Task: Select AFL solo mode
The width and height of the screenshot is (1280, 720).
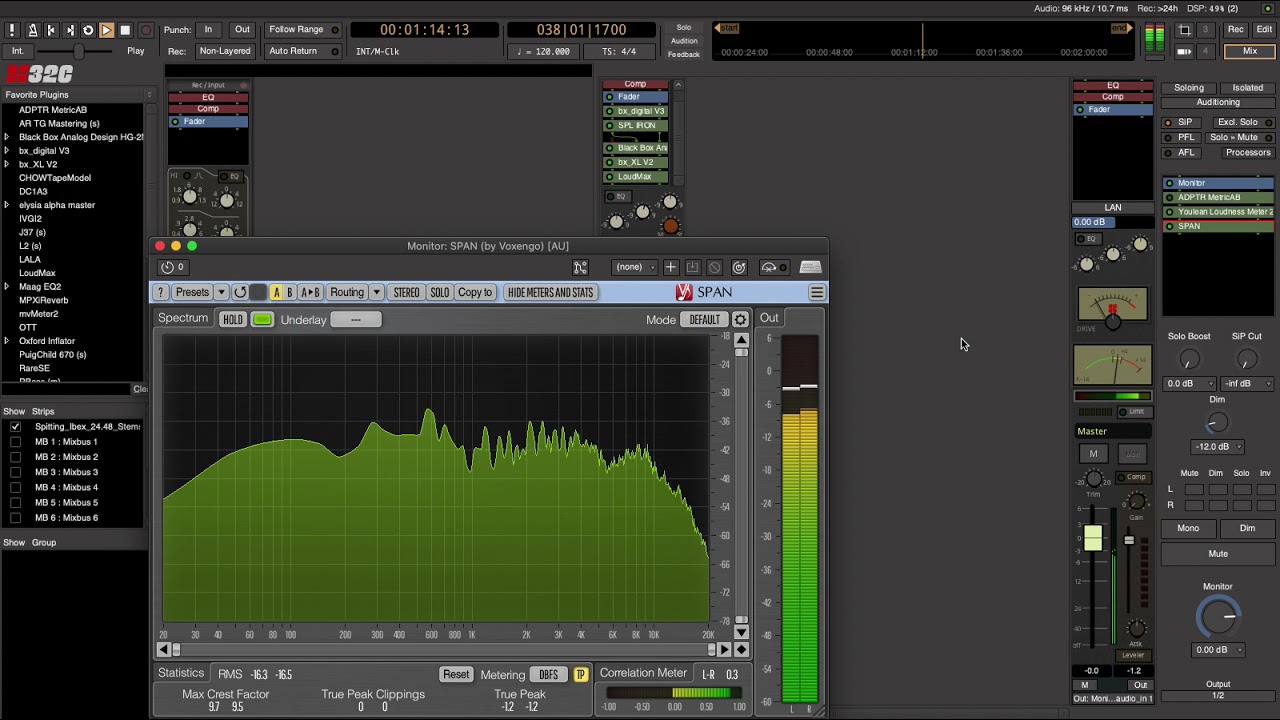Action: coord(1180,152)
